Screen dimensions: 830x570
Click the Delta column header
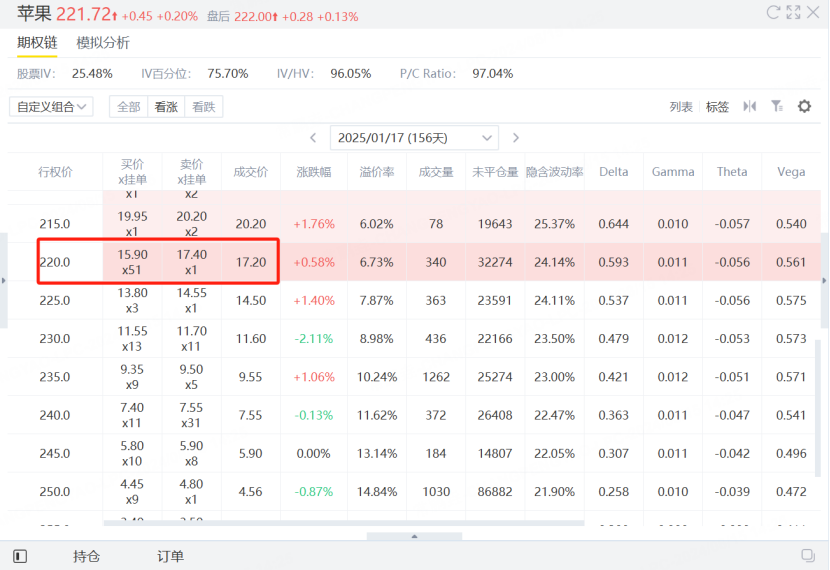click(x=614, y=172)
